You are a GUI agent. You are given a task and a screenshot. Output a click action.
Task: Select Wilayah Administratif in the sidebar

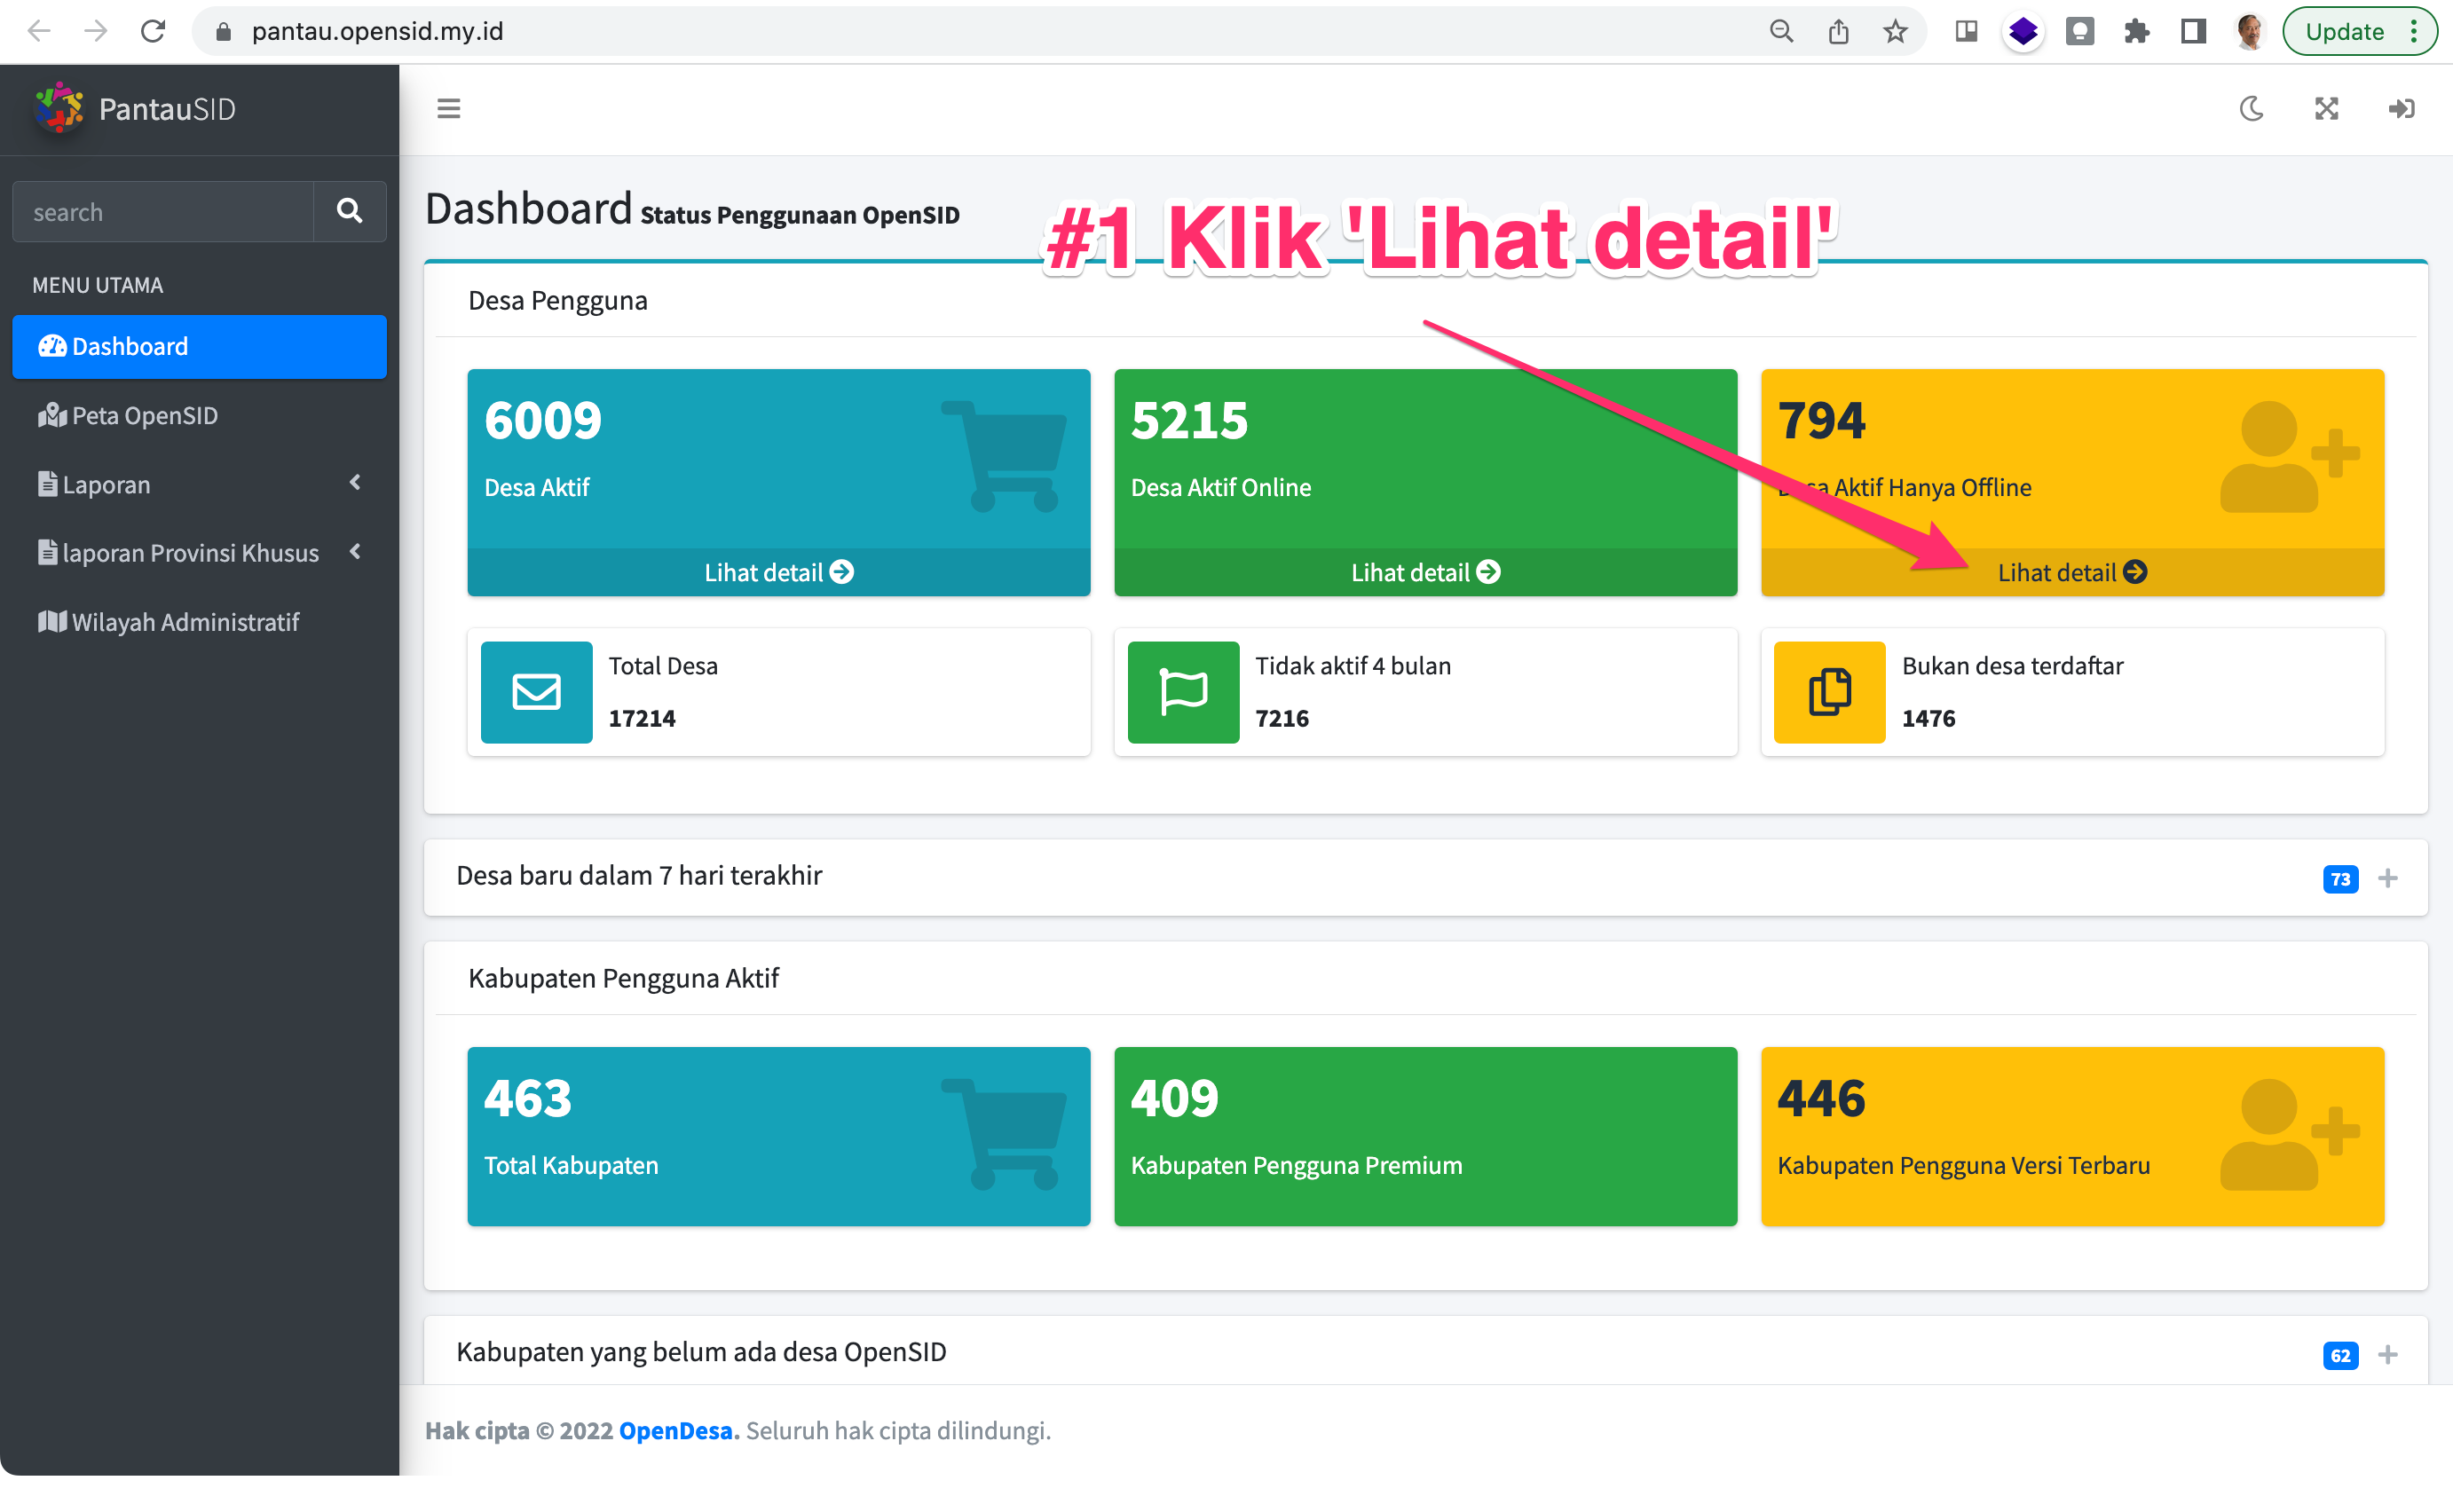point(184,621)
